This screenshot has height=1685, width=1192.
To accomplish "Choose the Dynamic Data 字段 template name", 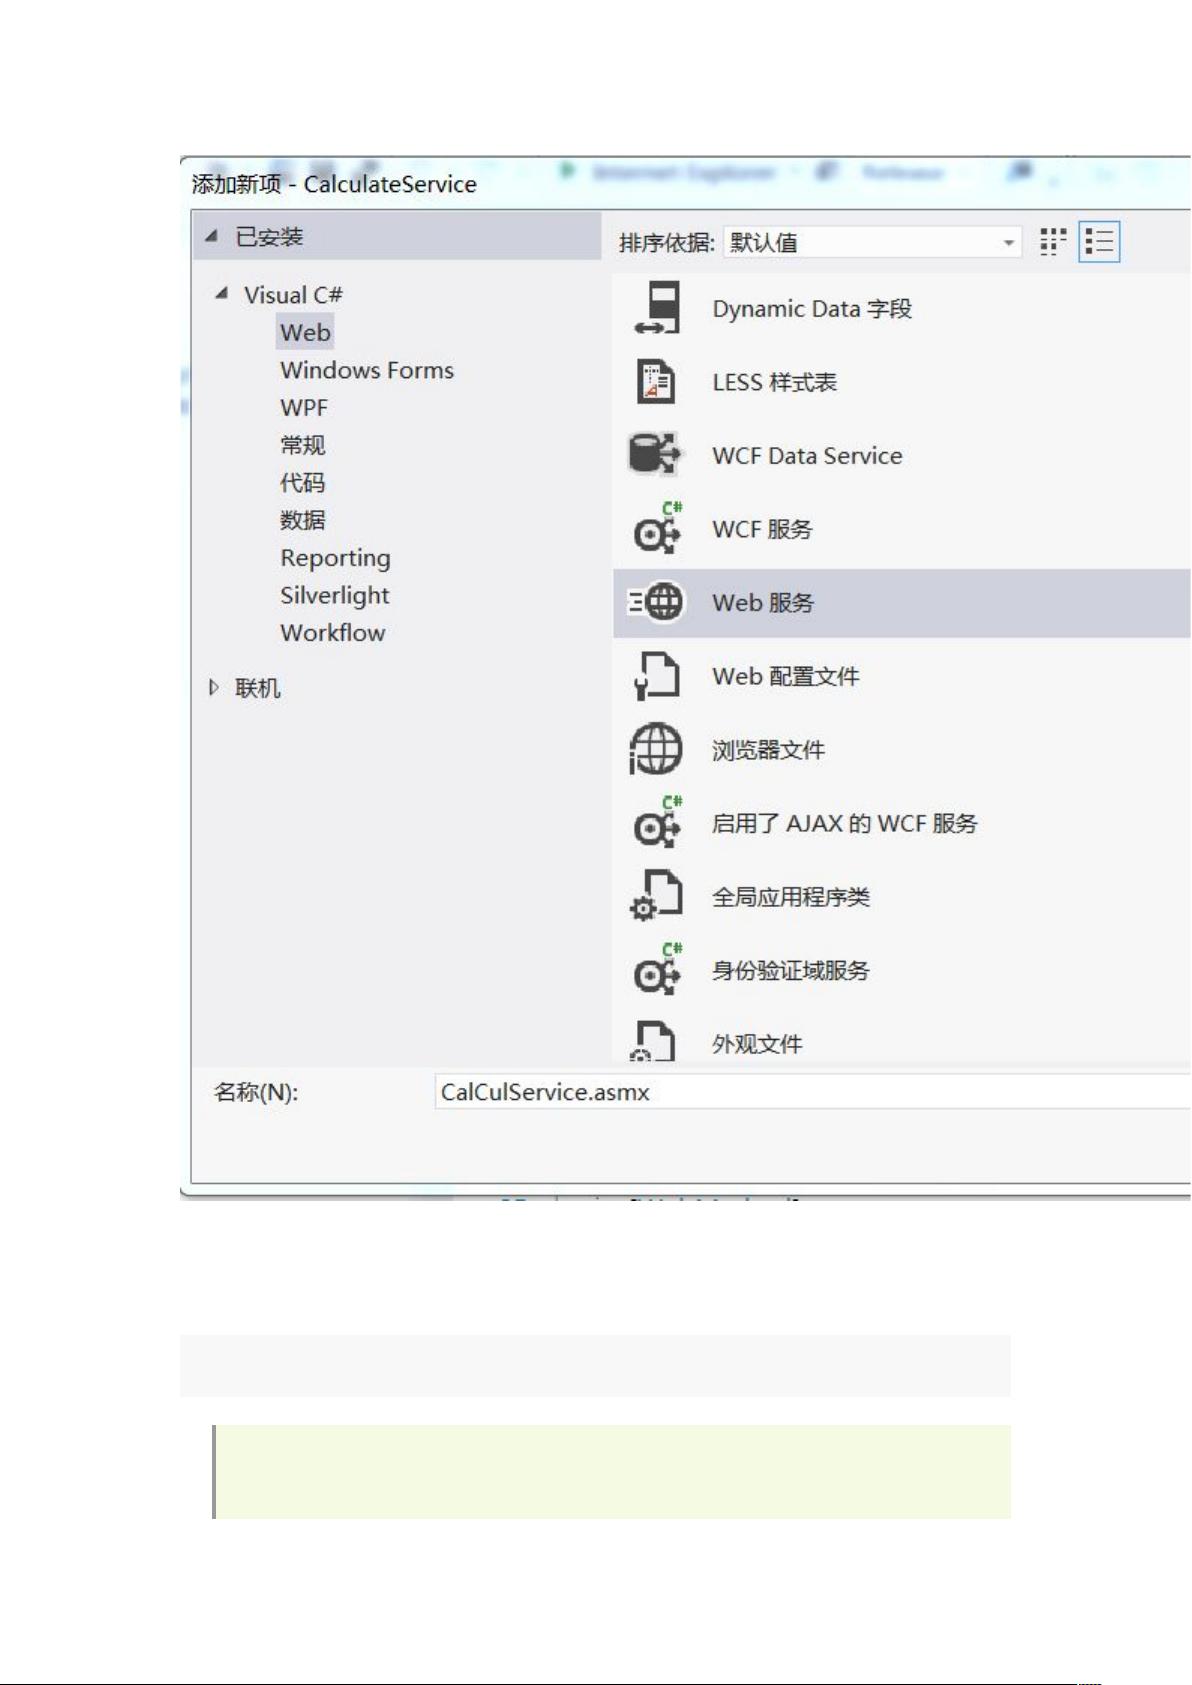I will [812, 309].
